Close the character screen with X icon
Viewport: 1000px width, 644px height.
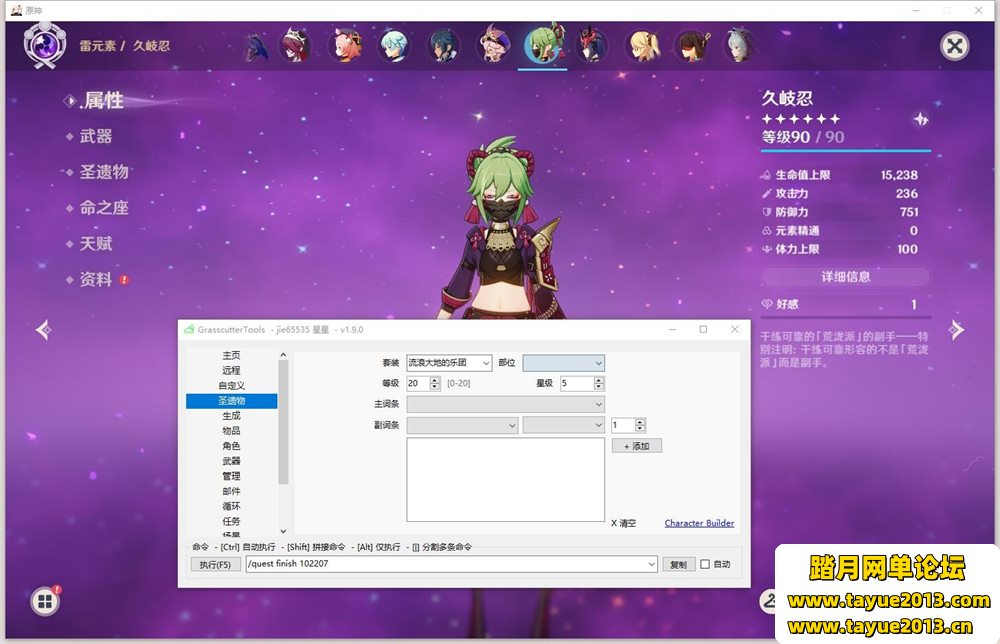click(955, 46)
